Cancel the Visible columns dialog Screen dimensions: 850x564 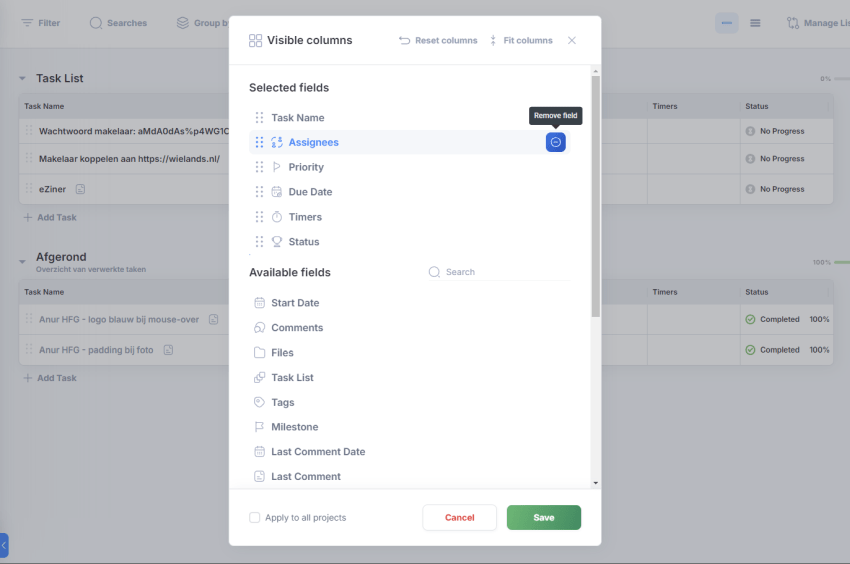pyautogui.click(x=459, y=518)
